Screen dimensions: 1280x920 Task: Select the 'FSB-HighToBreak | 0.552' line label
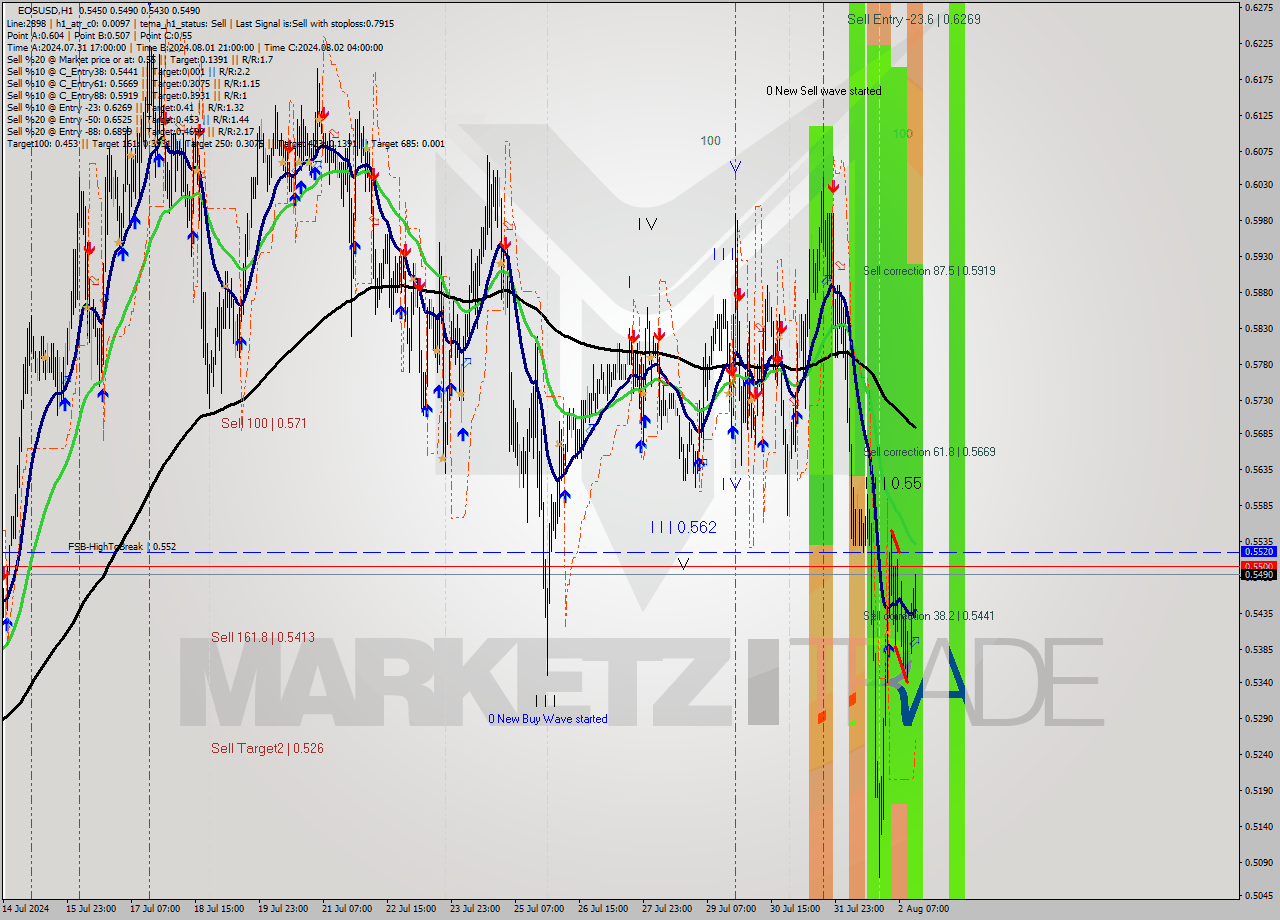tap(122, 547)
